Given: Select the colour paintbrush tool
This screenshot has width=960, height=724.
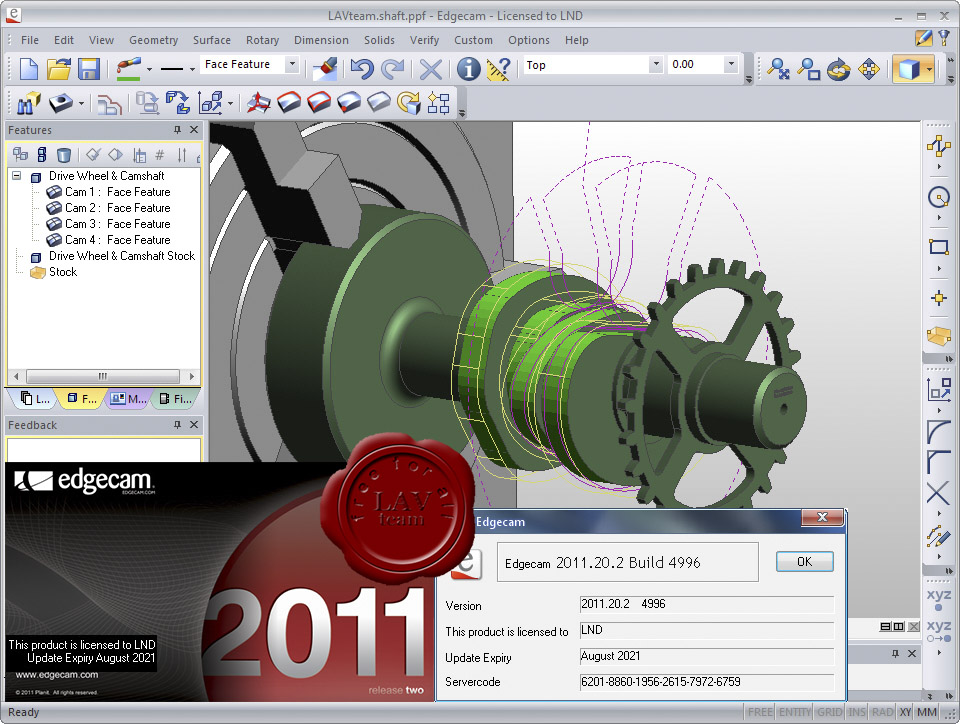Looking at the screenshot, I should point(129,69).
